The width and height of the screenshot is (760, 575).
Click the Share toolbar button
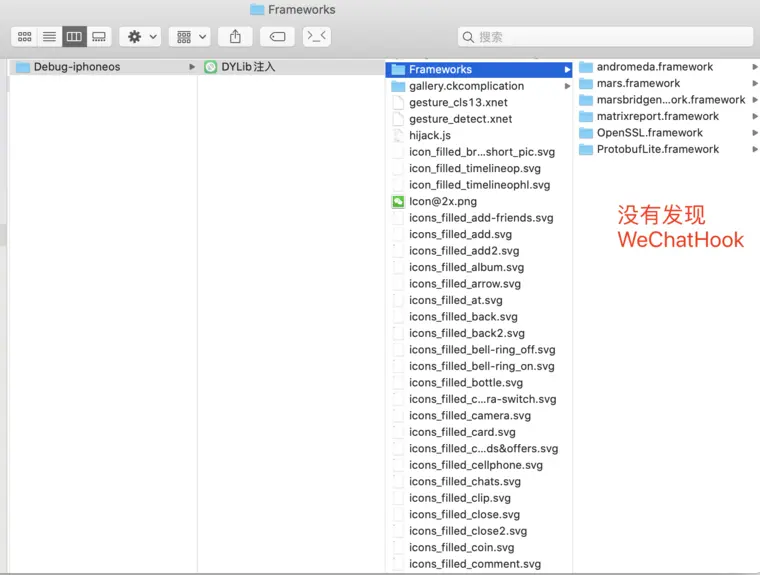click(x=235, y=37)
